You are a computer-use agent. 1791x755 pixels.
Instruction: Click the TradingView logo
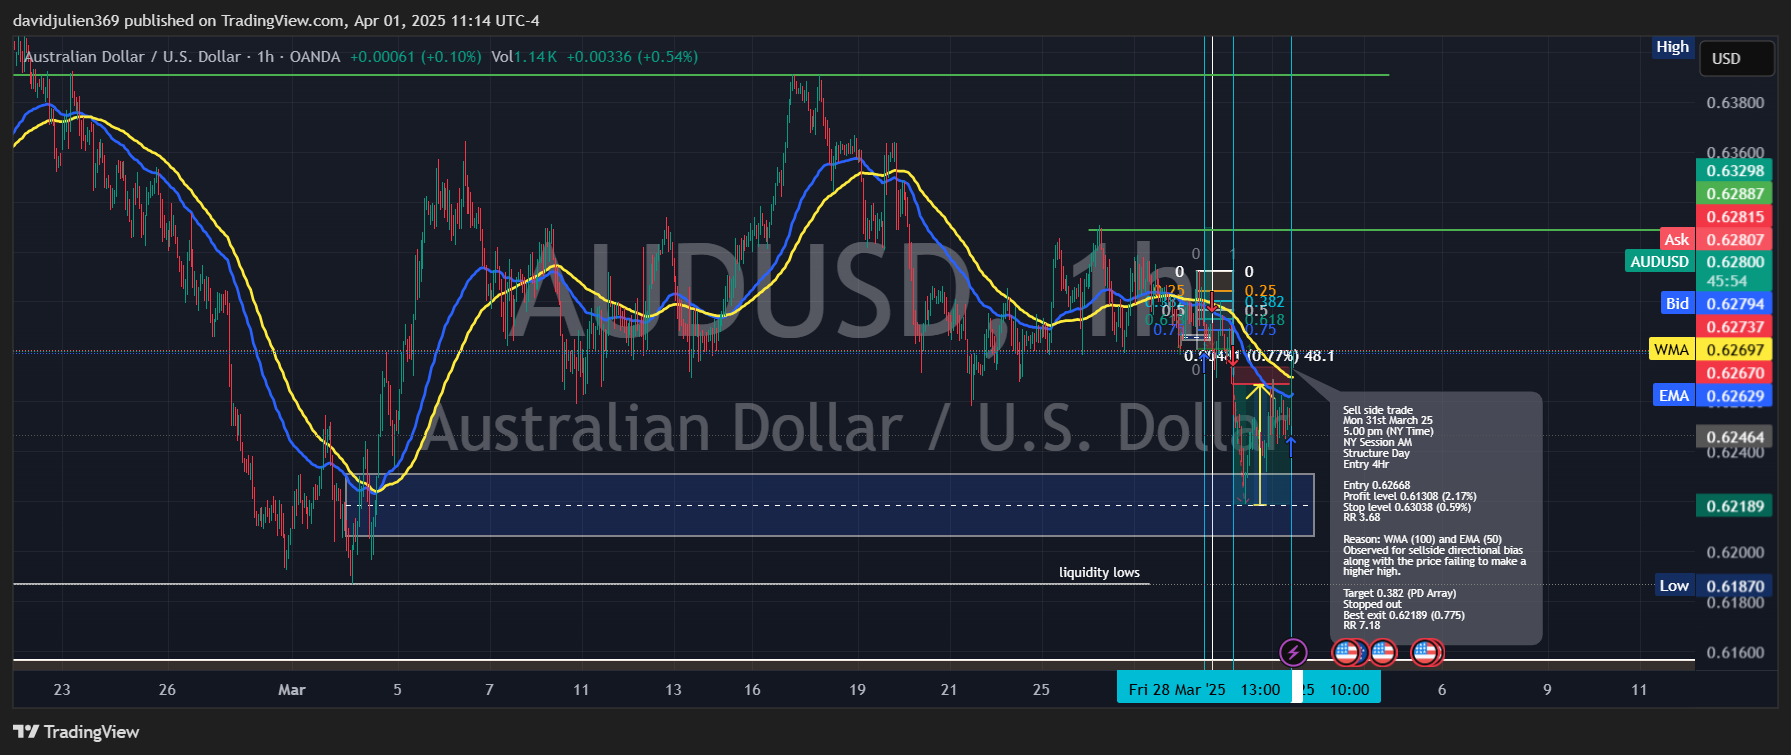76,732
